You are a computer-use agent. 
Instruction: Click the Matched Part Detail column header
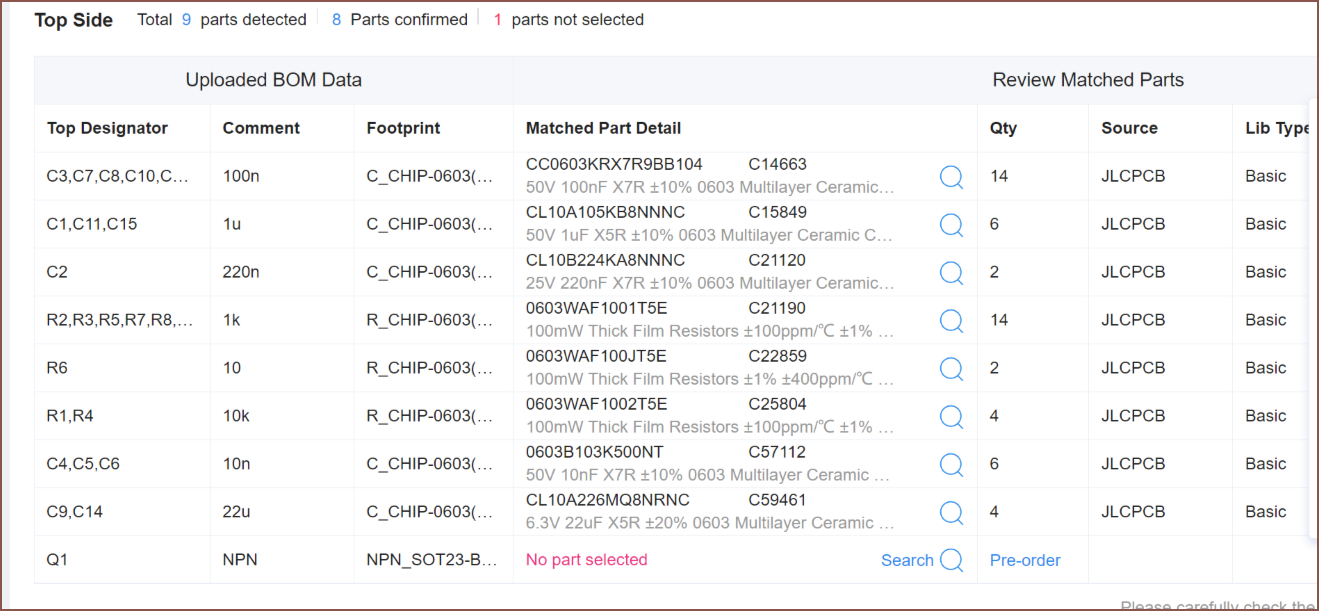(603, 128)
